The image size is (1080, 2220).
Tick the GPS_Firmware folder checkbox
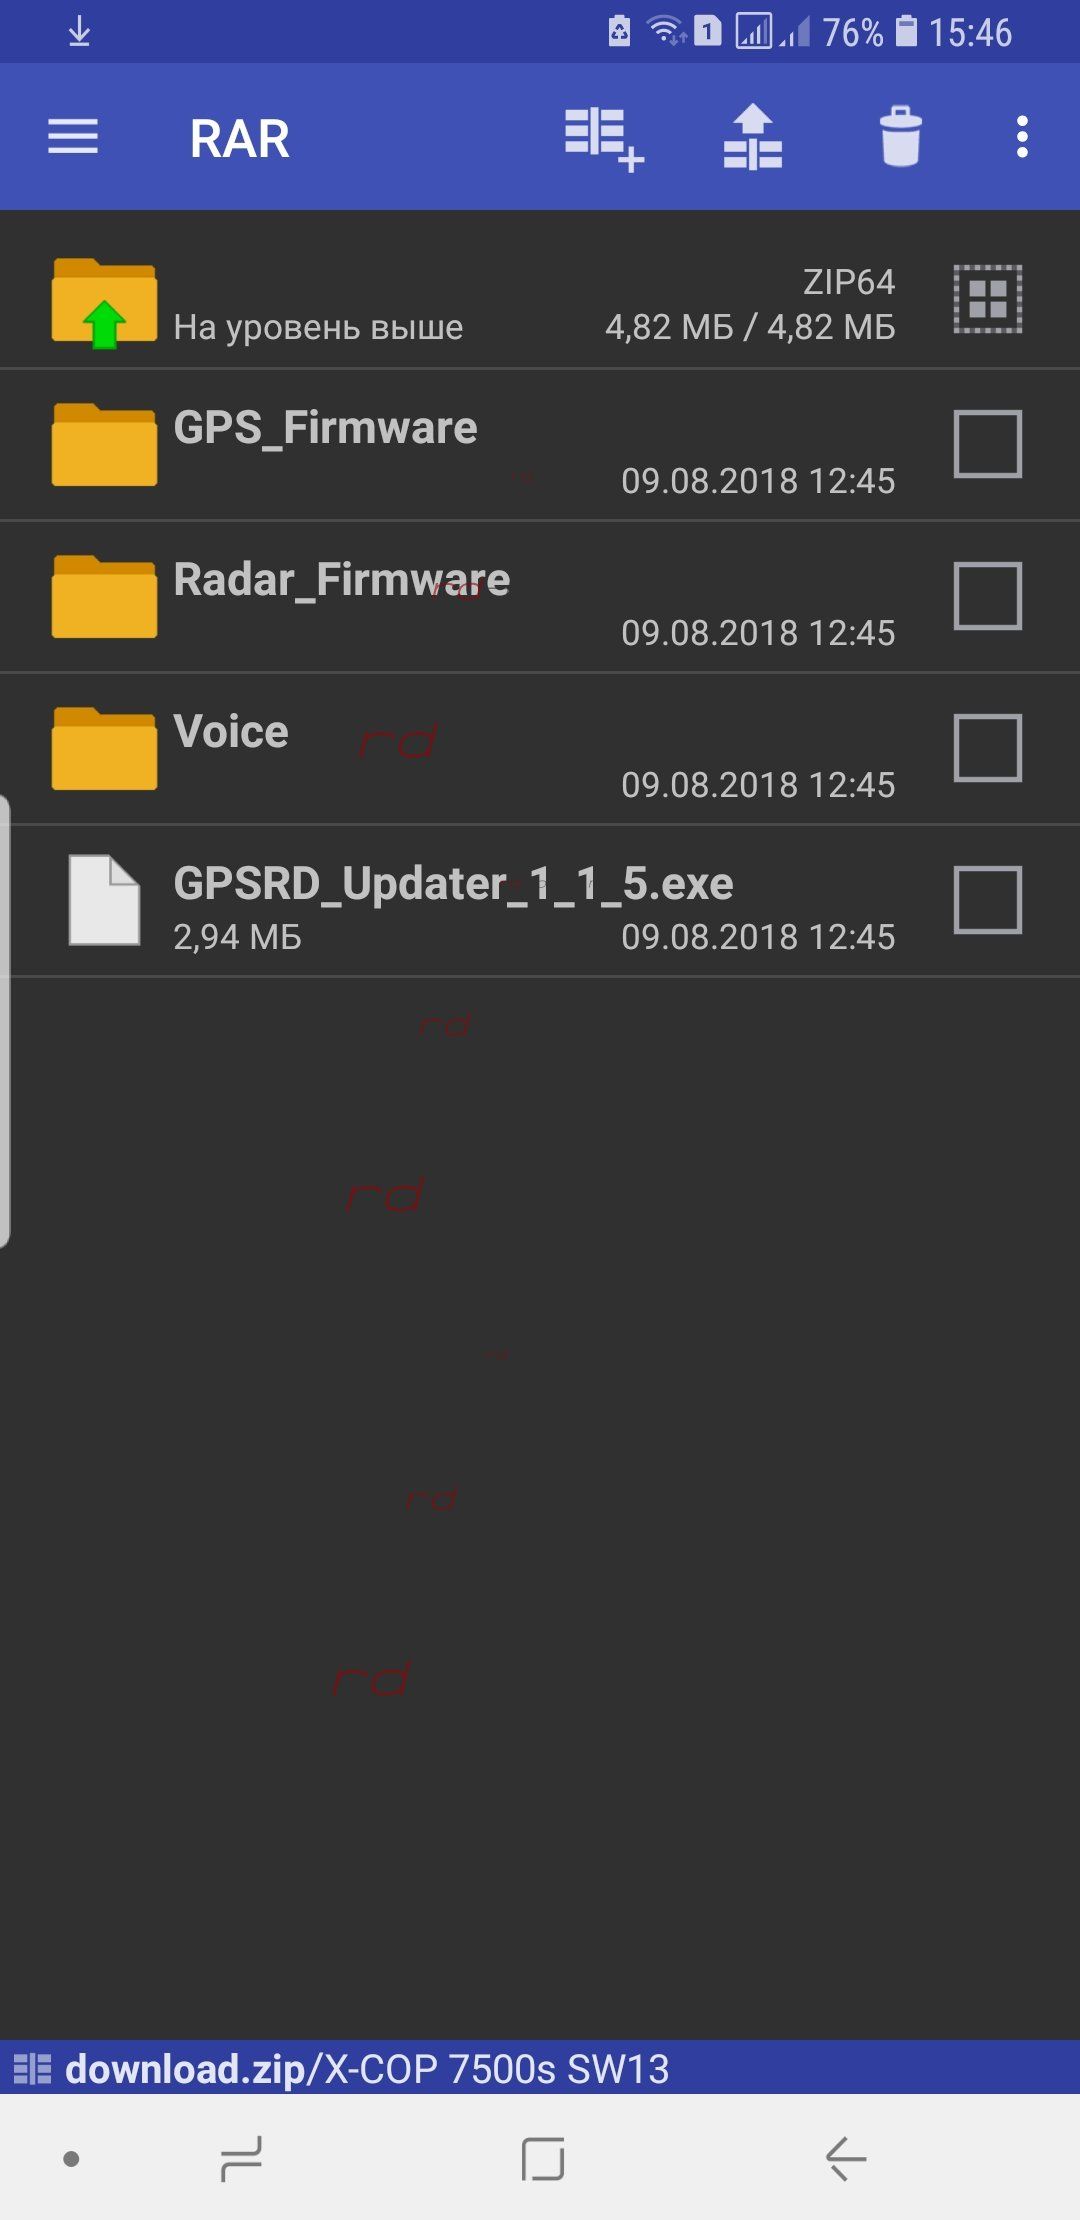pyautogui.click(x=987, y=443)
